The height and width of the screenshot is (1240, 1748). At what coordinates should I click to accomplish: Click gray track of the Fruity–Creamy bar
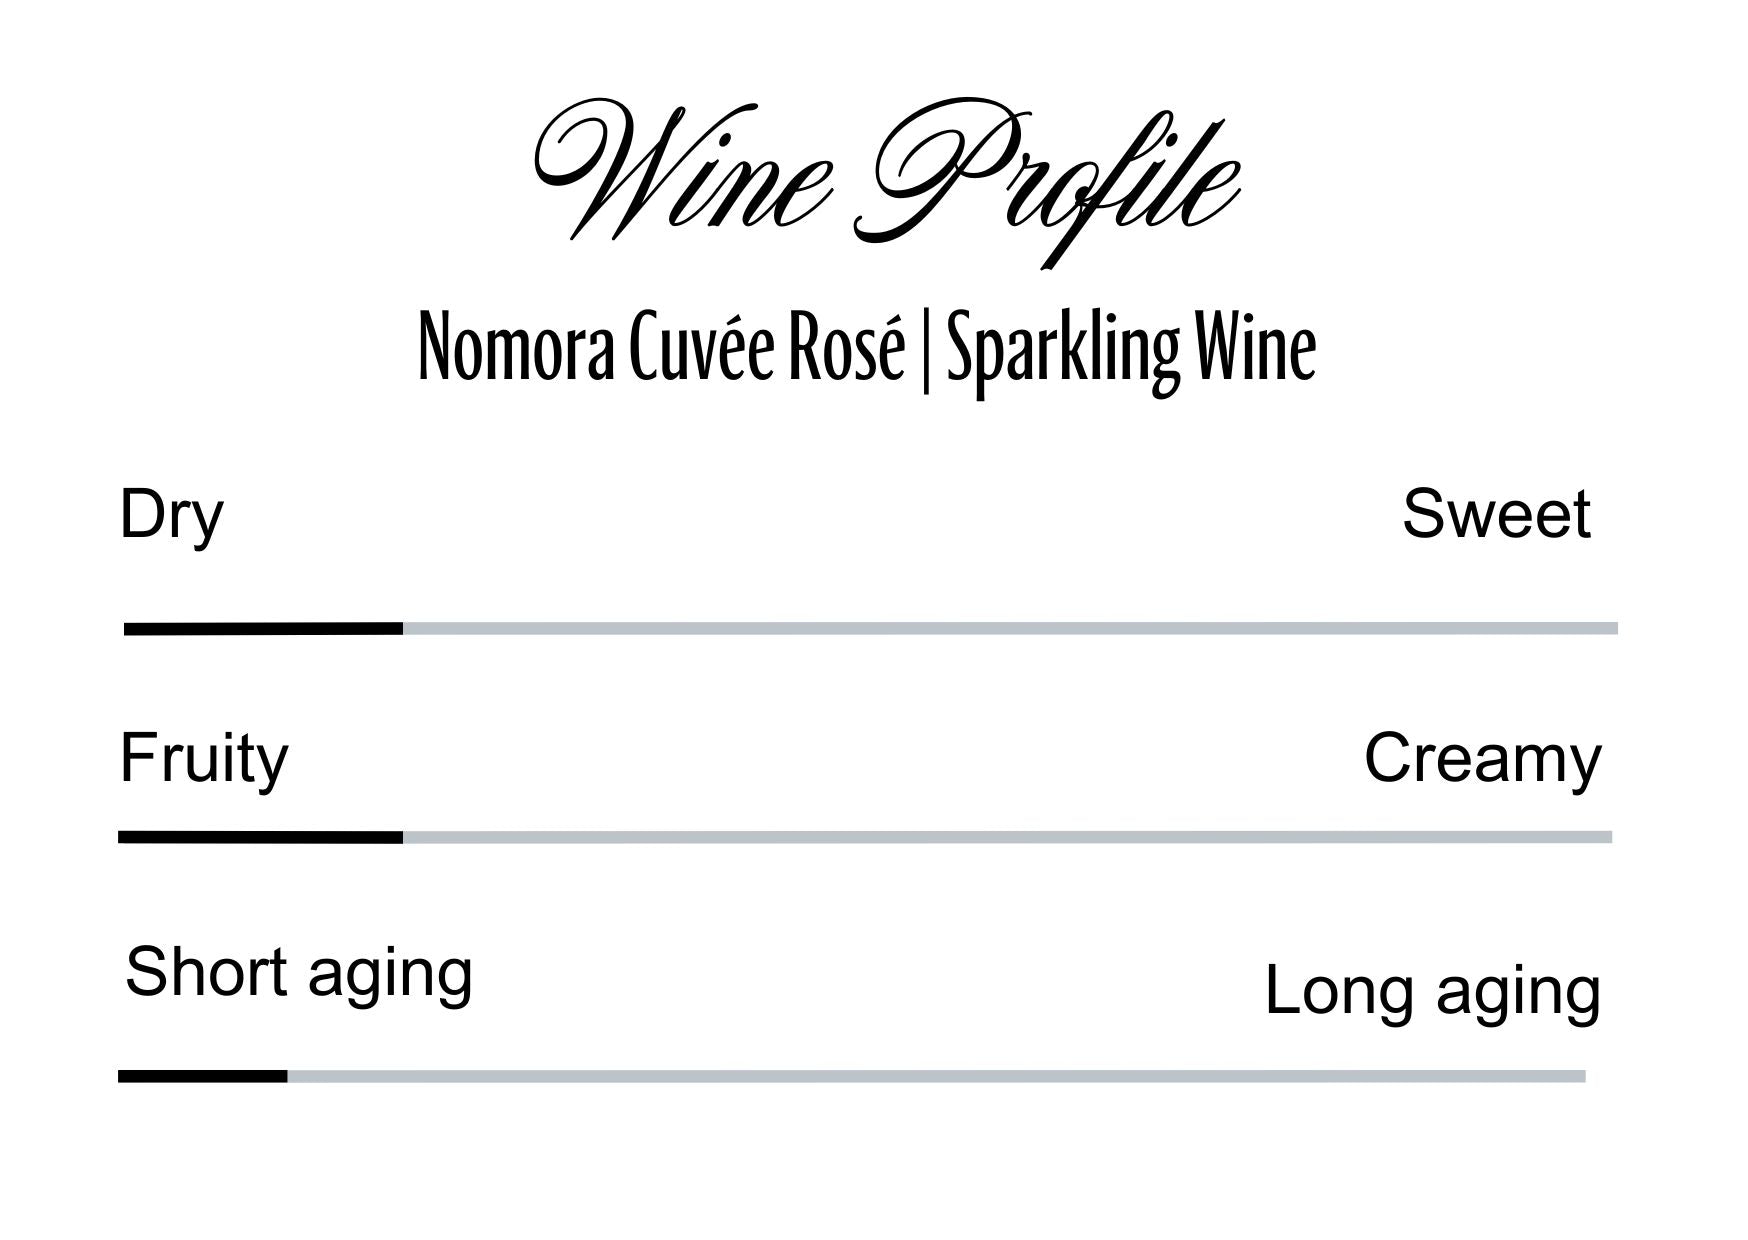(x=1007, y=837)
